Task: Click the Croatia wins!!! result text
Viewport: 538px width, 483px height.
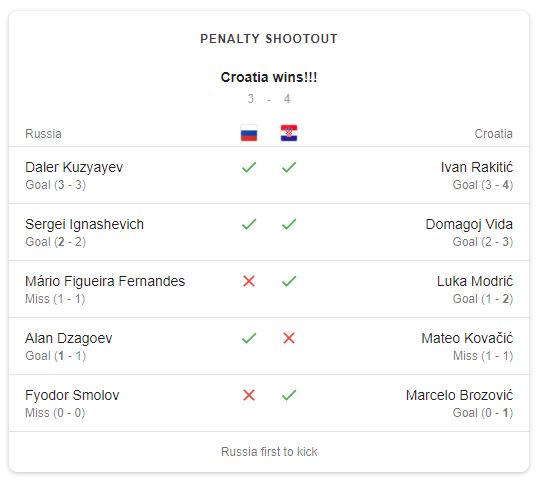Action: click(269, 77)
